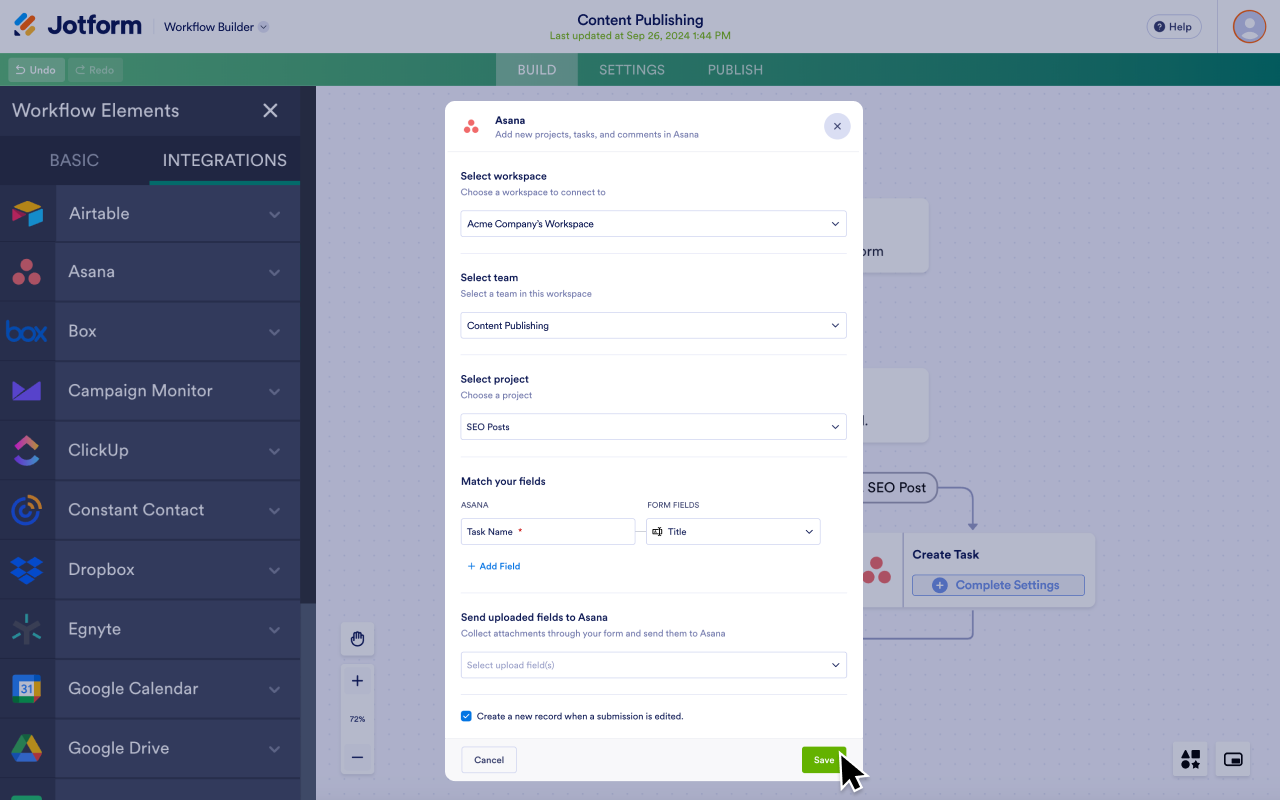
Task: Click the Asana icon on Create Task node
Action: (877, 570)
